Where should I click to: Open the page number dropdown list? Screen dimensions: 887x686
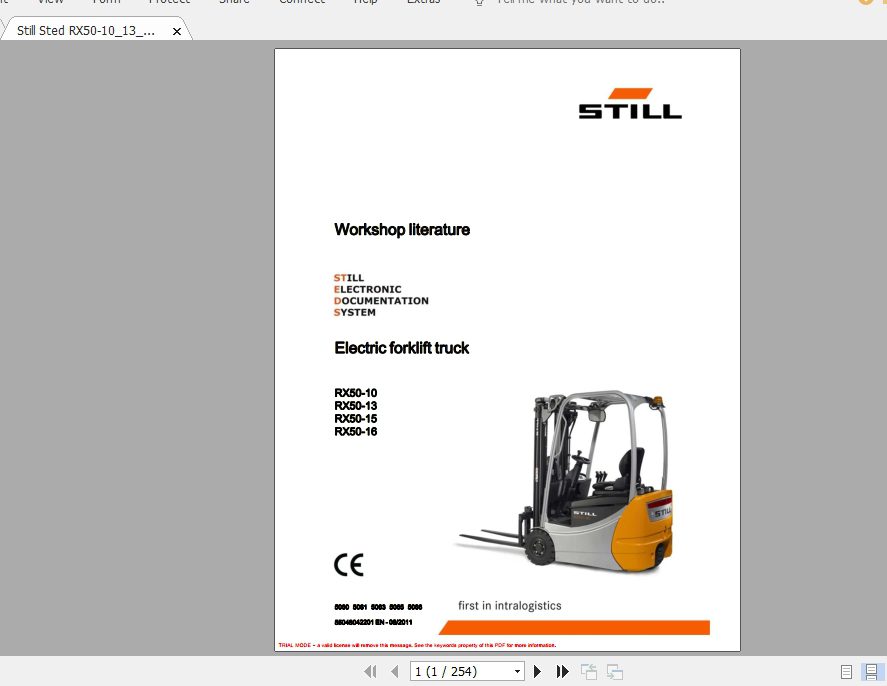[x=517, y=671]
